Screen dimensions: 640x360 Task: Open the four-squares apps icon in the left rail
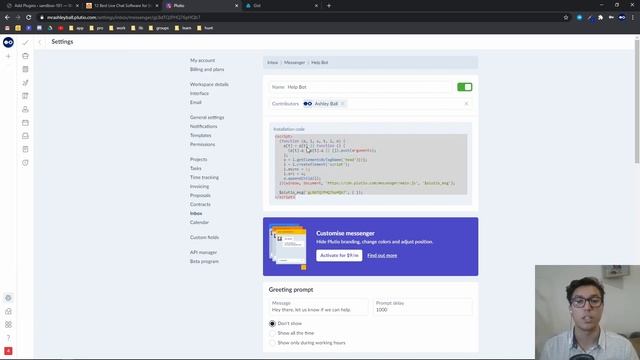tap(8, 324)
